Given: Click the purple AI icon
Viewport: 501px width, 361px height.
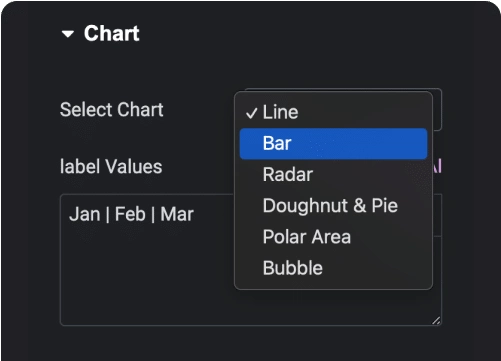Looking at the screenshot, I should [x=437, y=166].
